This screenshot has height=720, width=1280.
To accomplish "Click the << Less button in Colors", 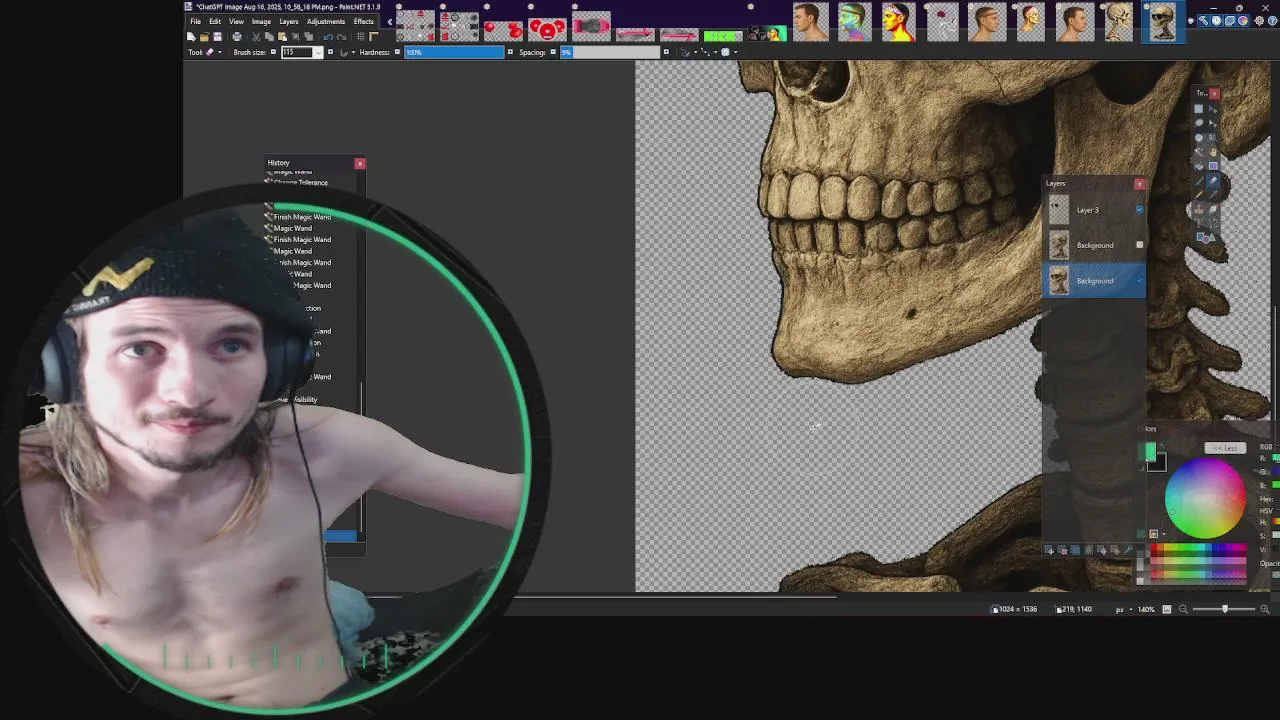I will 1225,448.
